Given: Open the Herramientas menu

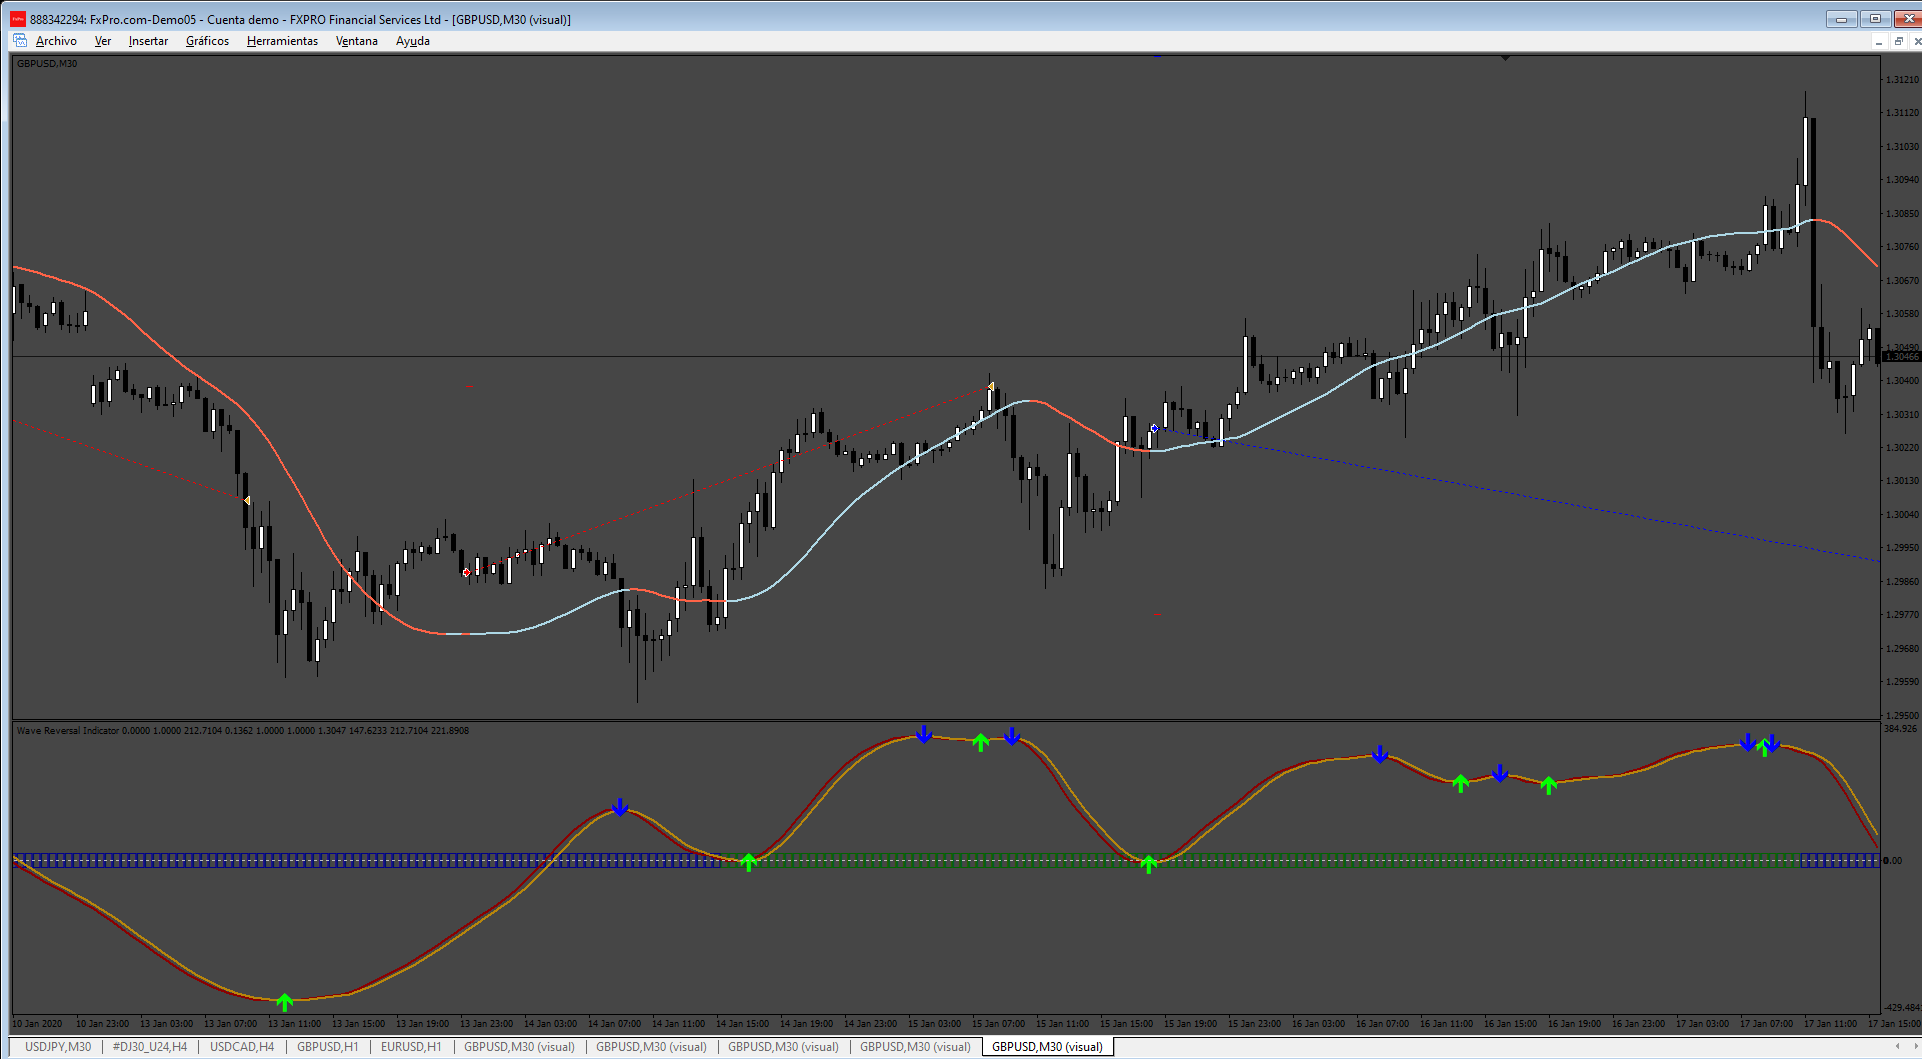Looking at the screenshot, I should click(282, 41).
